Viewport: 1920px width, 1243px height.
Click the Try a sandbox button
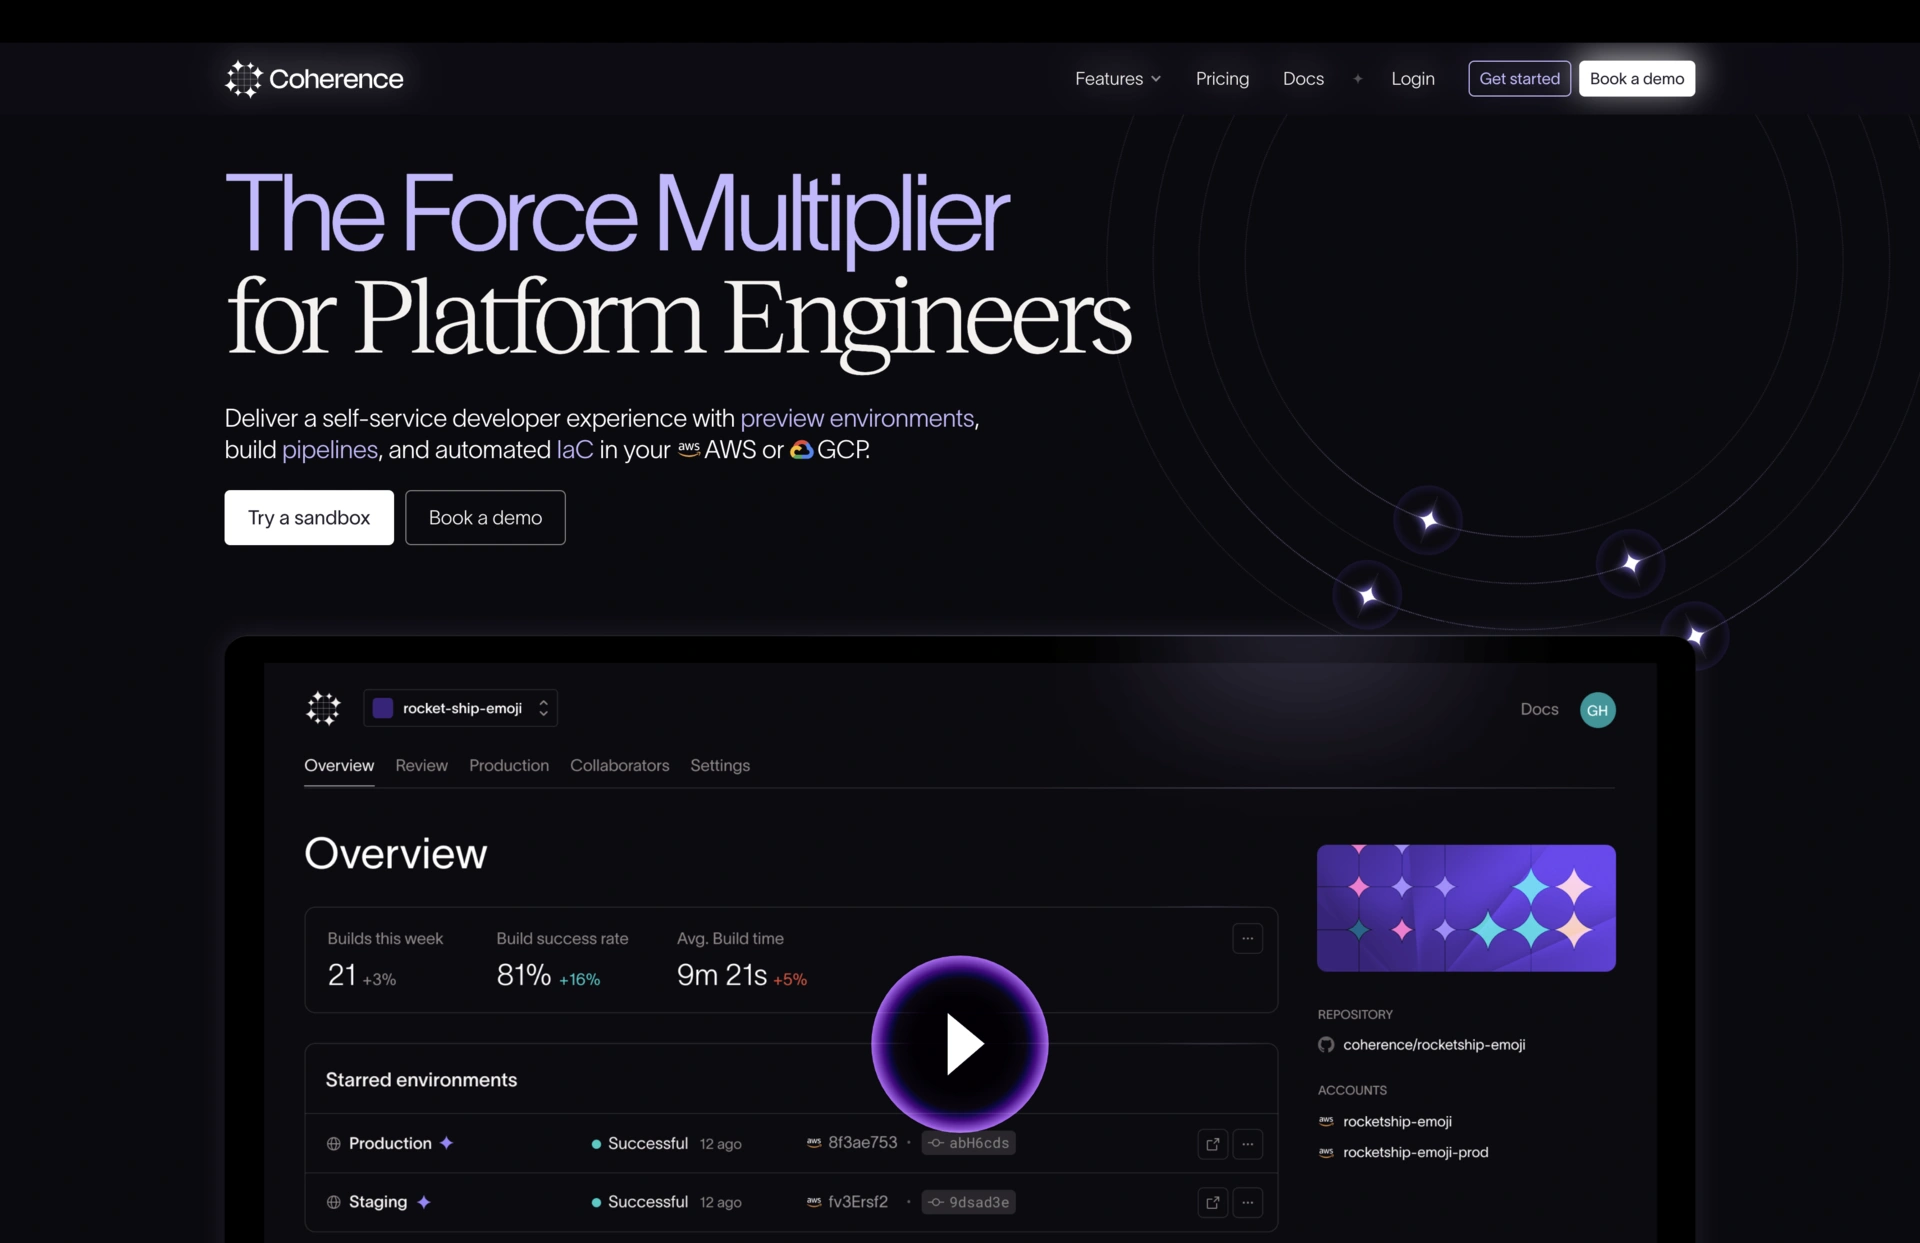309,517
